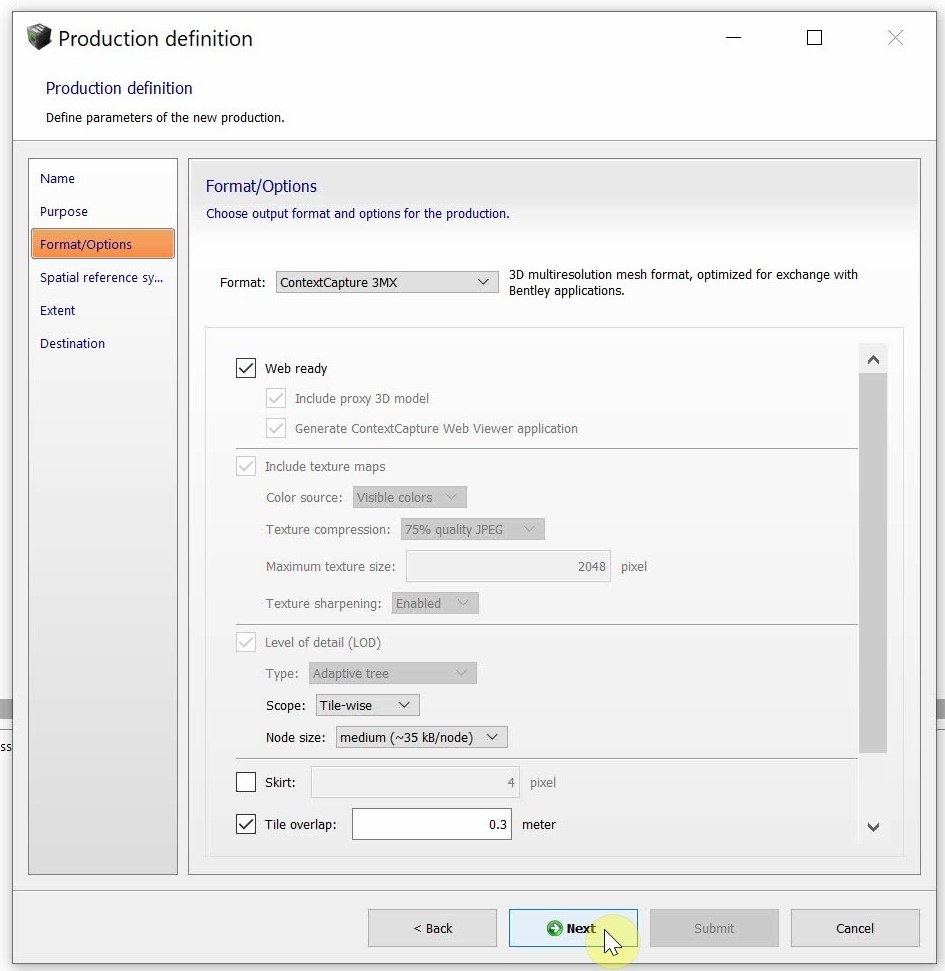
Task: Click the Production definition app icon
Action: [38, 38]
